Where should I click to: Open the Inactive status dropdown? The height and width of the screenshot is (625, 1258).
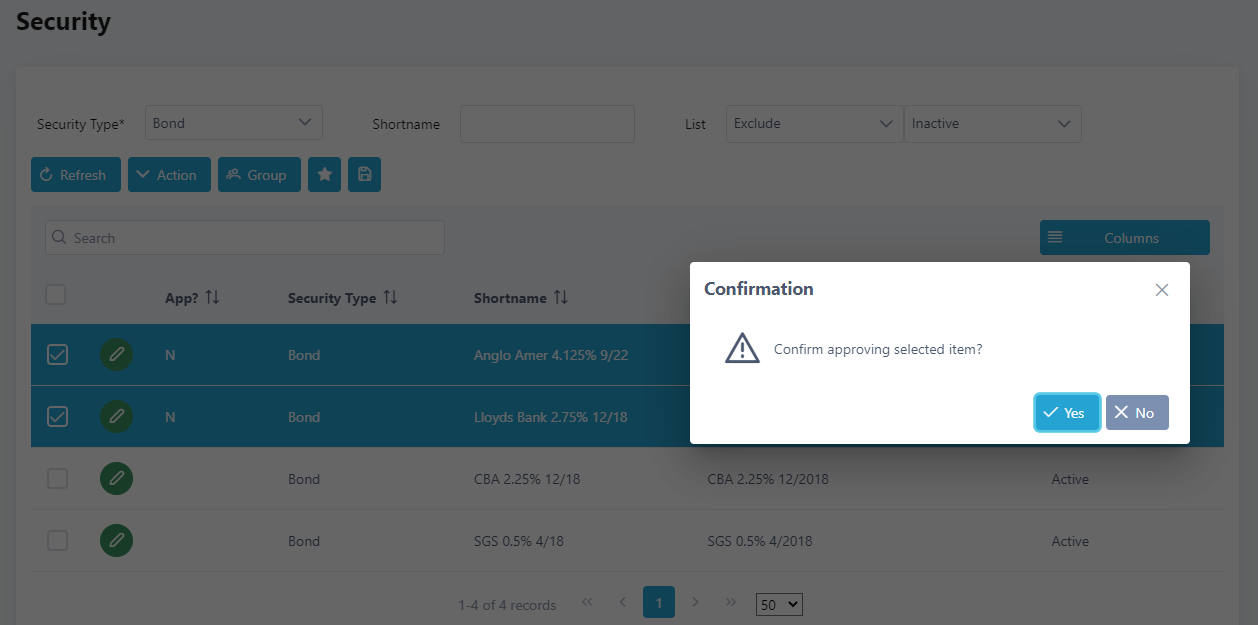coord(992,124)
